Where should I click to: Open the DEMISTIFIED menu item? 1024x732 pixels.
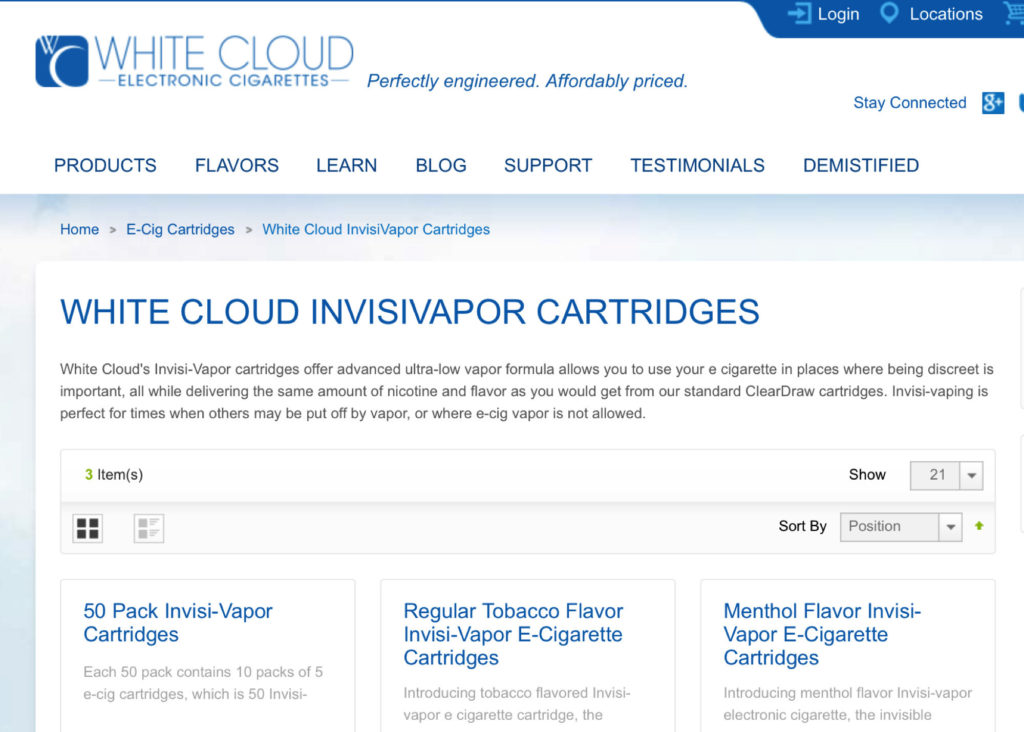pos(861,165)
